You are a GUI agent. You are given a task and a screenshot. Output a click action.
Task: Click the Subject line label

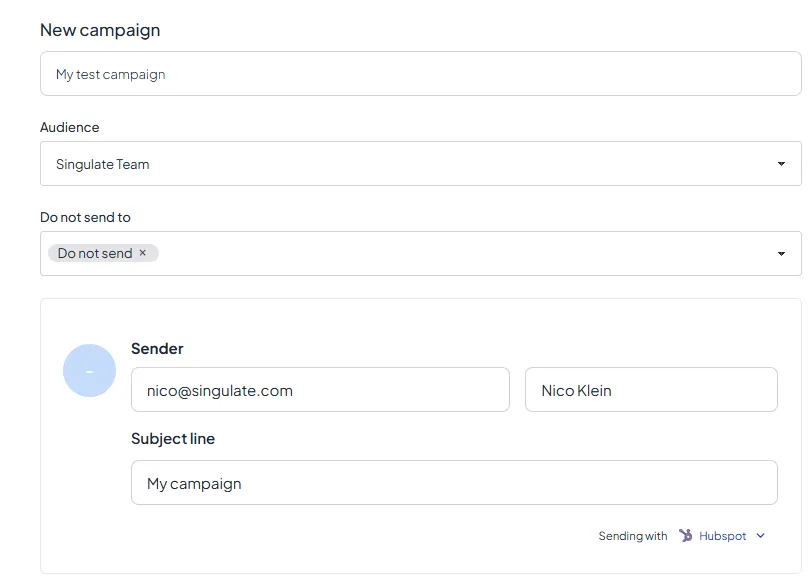[x=173, y=438]
